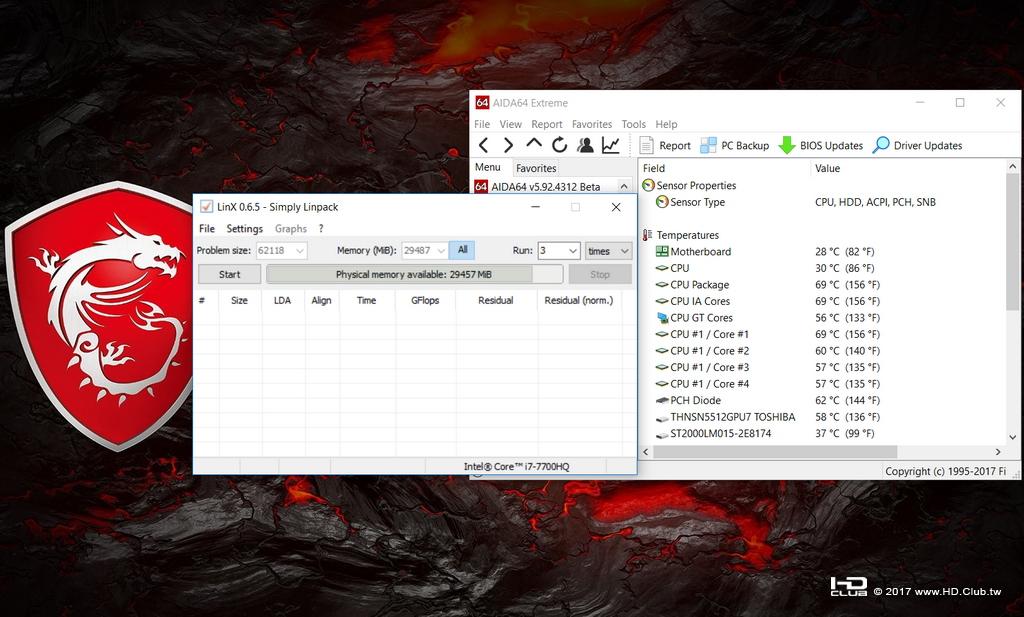Screen dimensions: 1024x617
Task: Click the AIDA64 vertical scrollbar down arrow
Action: [x=1013, y=437]
